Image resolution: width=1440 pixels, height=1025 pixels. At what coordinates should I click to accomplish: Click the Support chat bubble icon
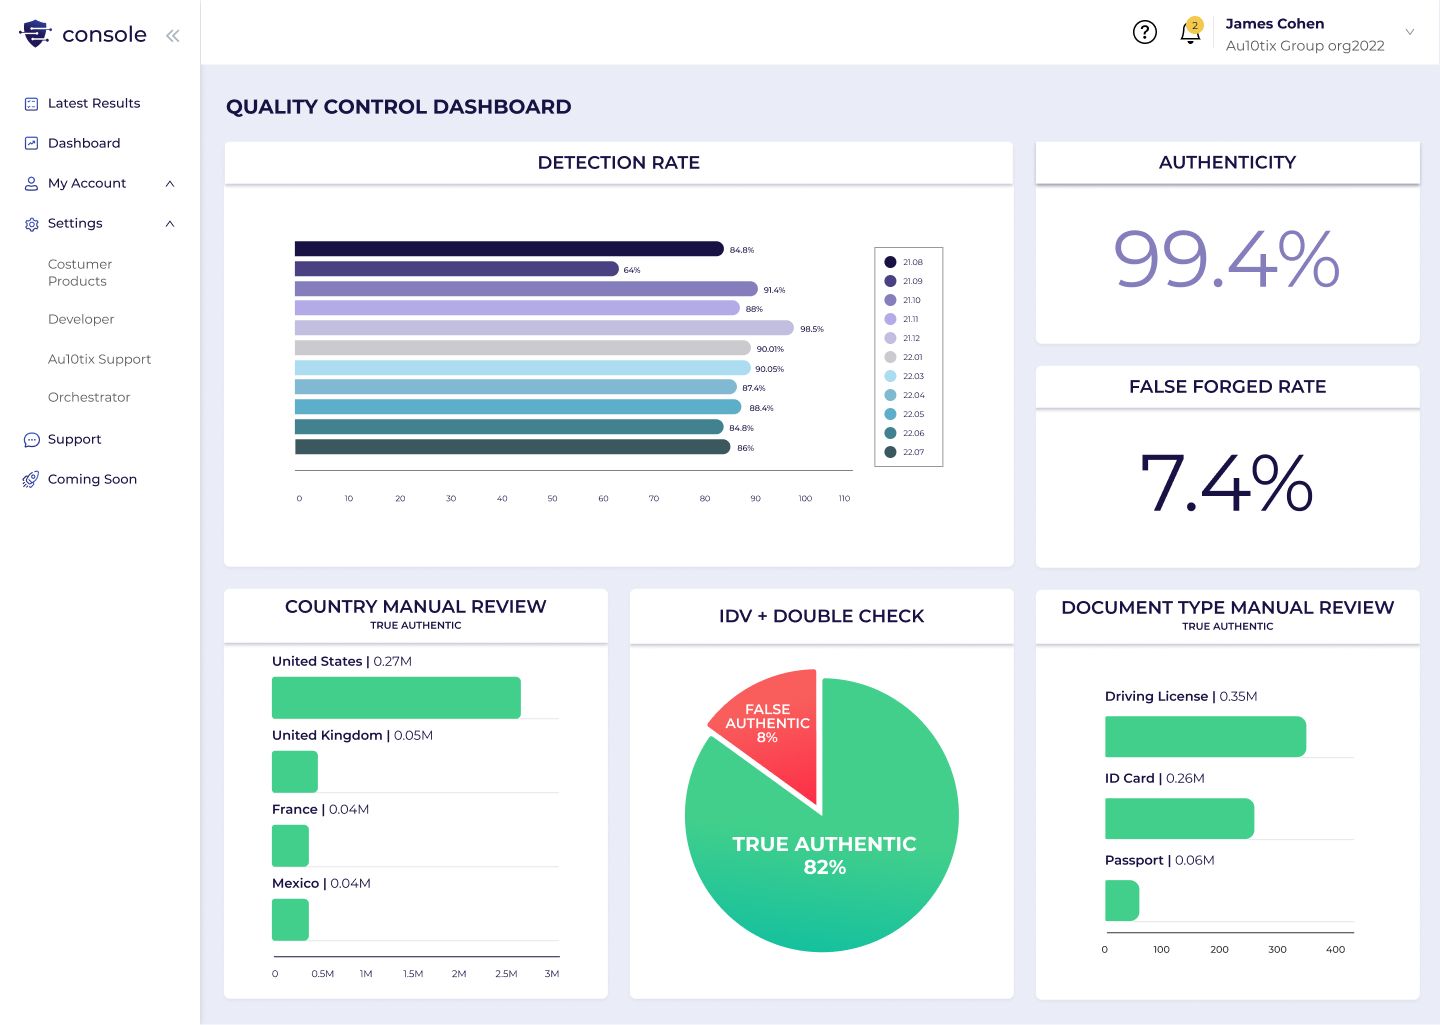coord(31,440)
